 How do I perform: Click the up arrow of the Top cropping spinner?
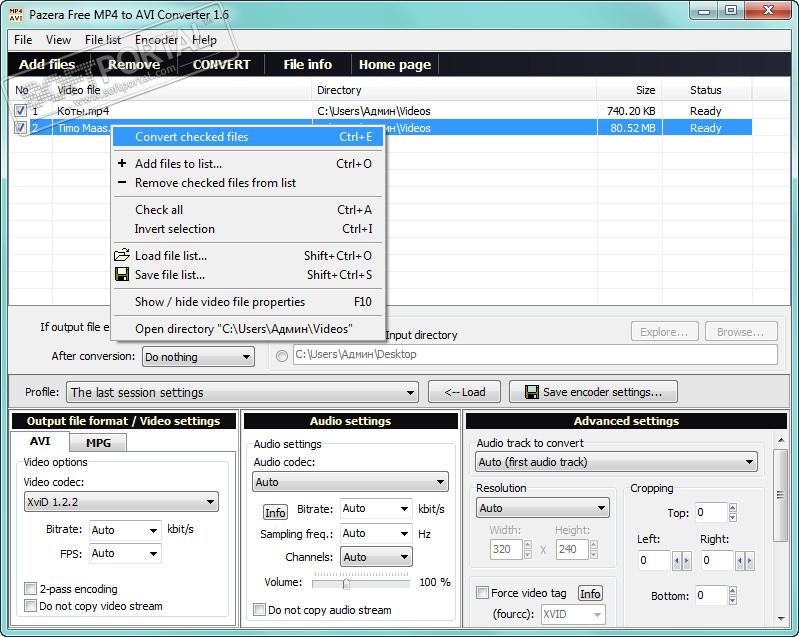[733, 508]
